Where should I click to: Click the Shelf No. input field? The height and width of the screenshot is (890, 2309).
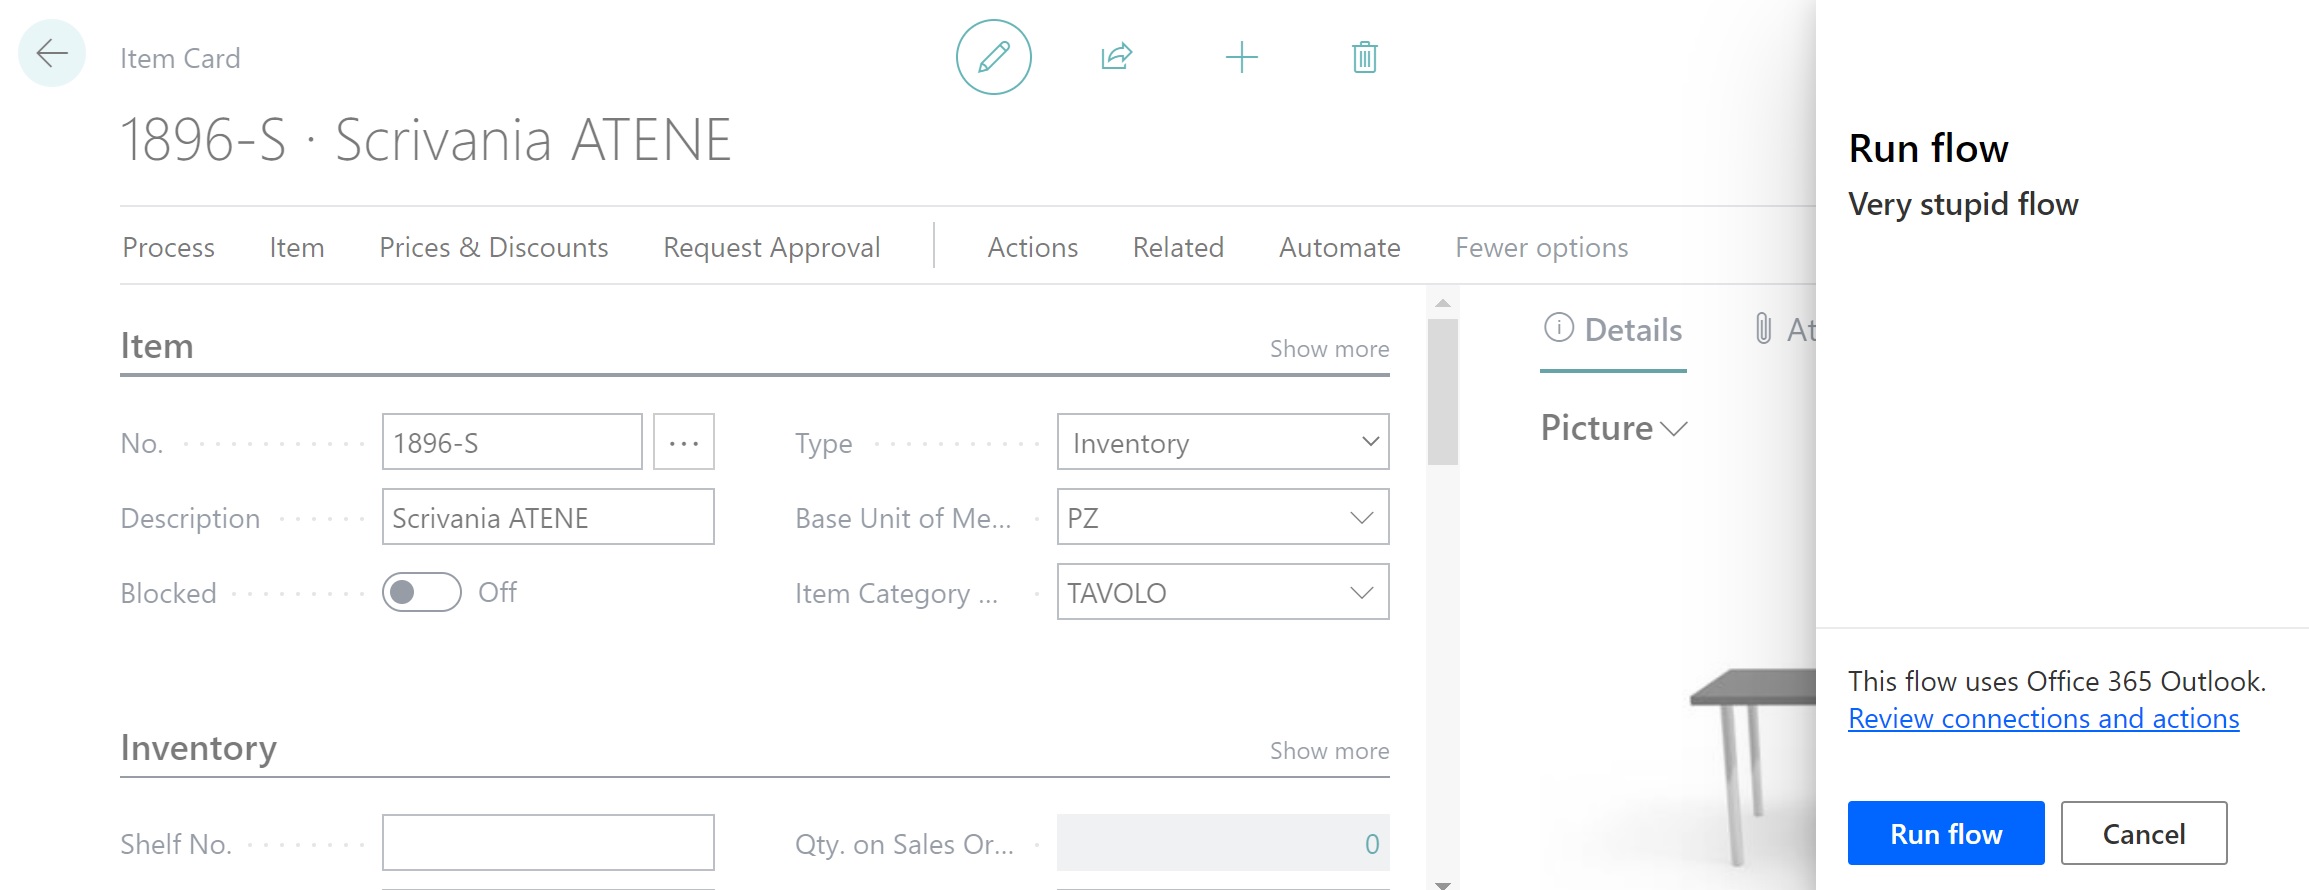tap(548, 842)
